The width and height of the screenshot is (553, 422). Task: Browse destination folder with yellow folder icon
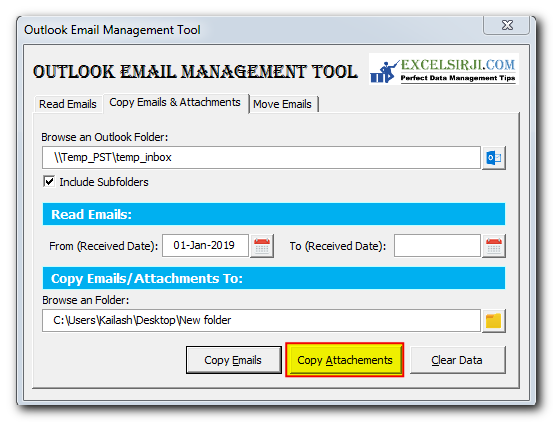pyautogui.click(x=493, y=320)
